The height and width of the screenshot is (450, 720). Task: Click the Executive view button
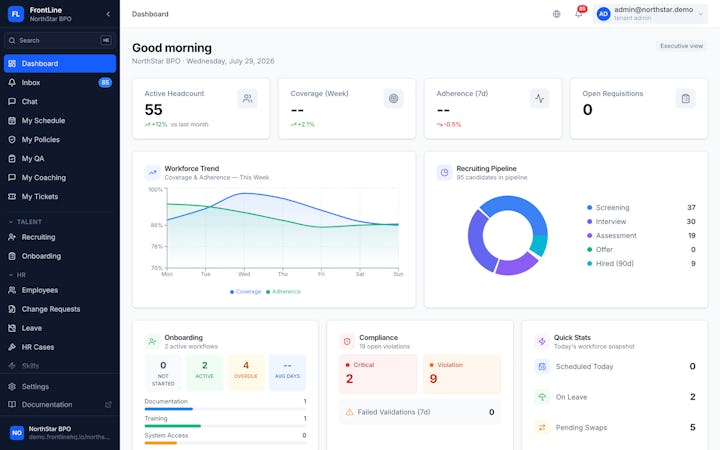[681, 46]
